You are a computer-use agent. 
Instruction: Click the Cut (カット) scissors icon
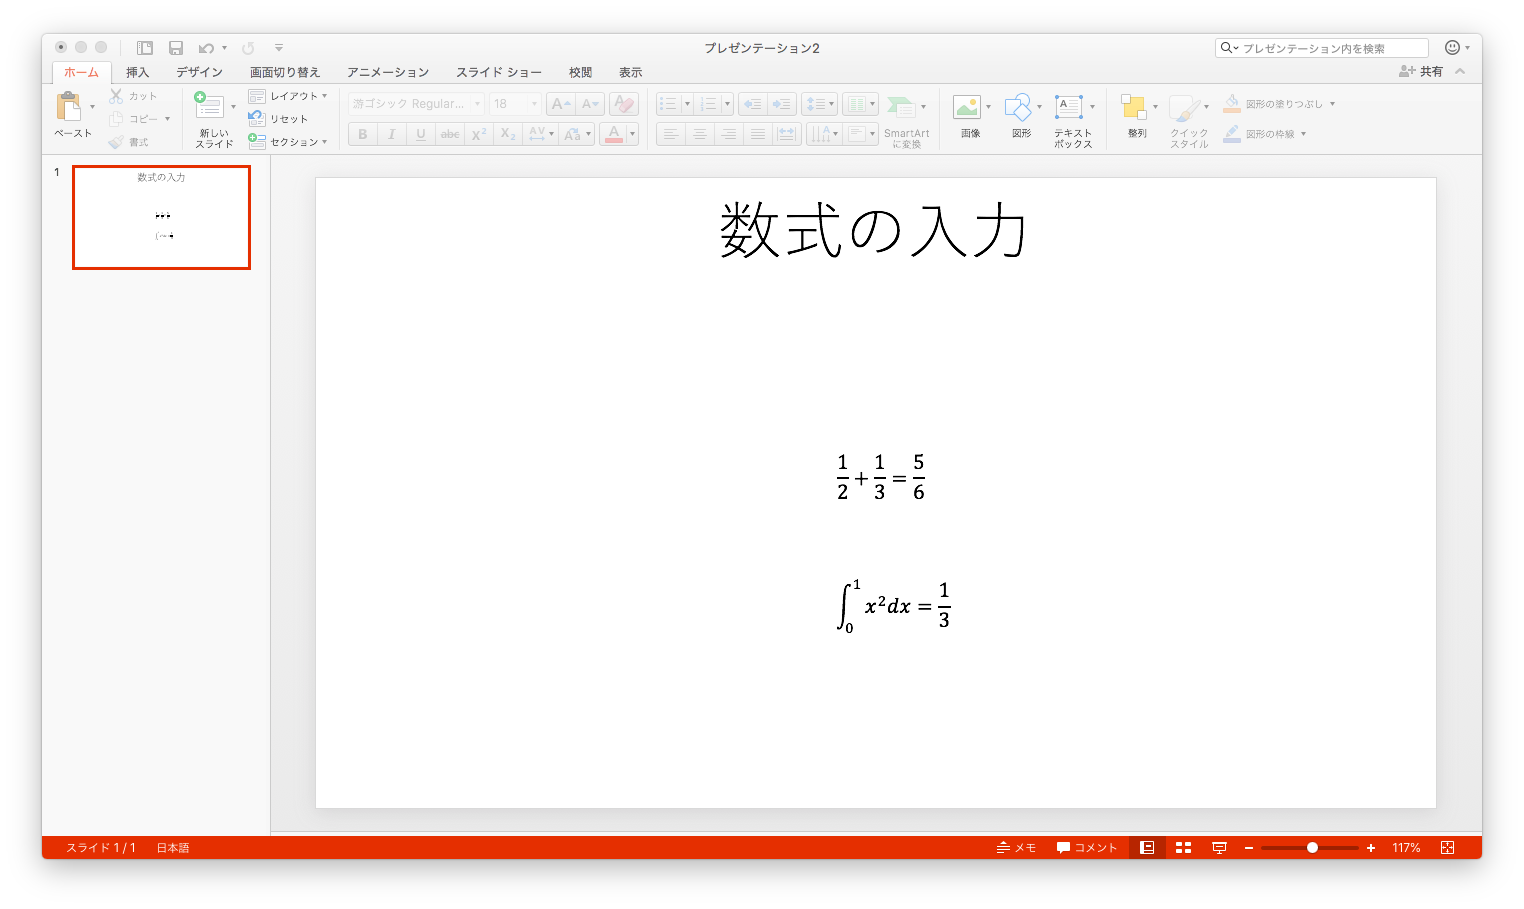tap(116, 96)
